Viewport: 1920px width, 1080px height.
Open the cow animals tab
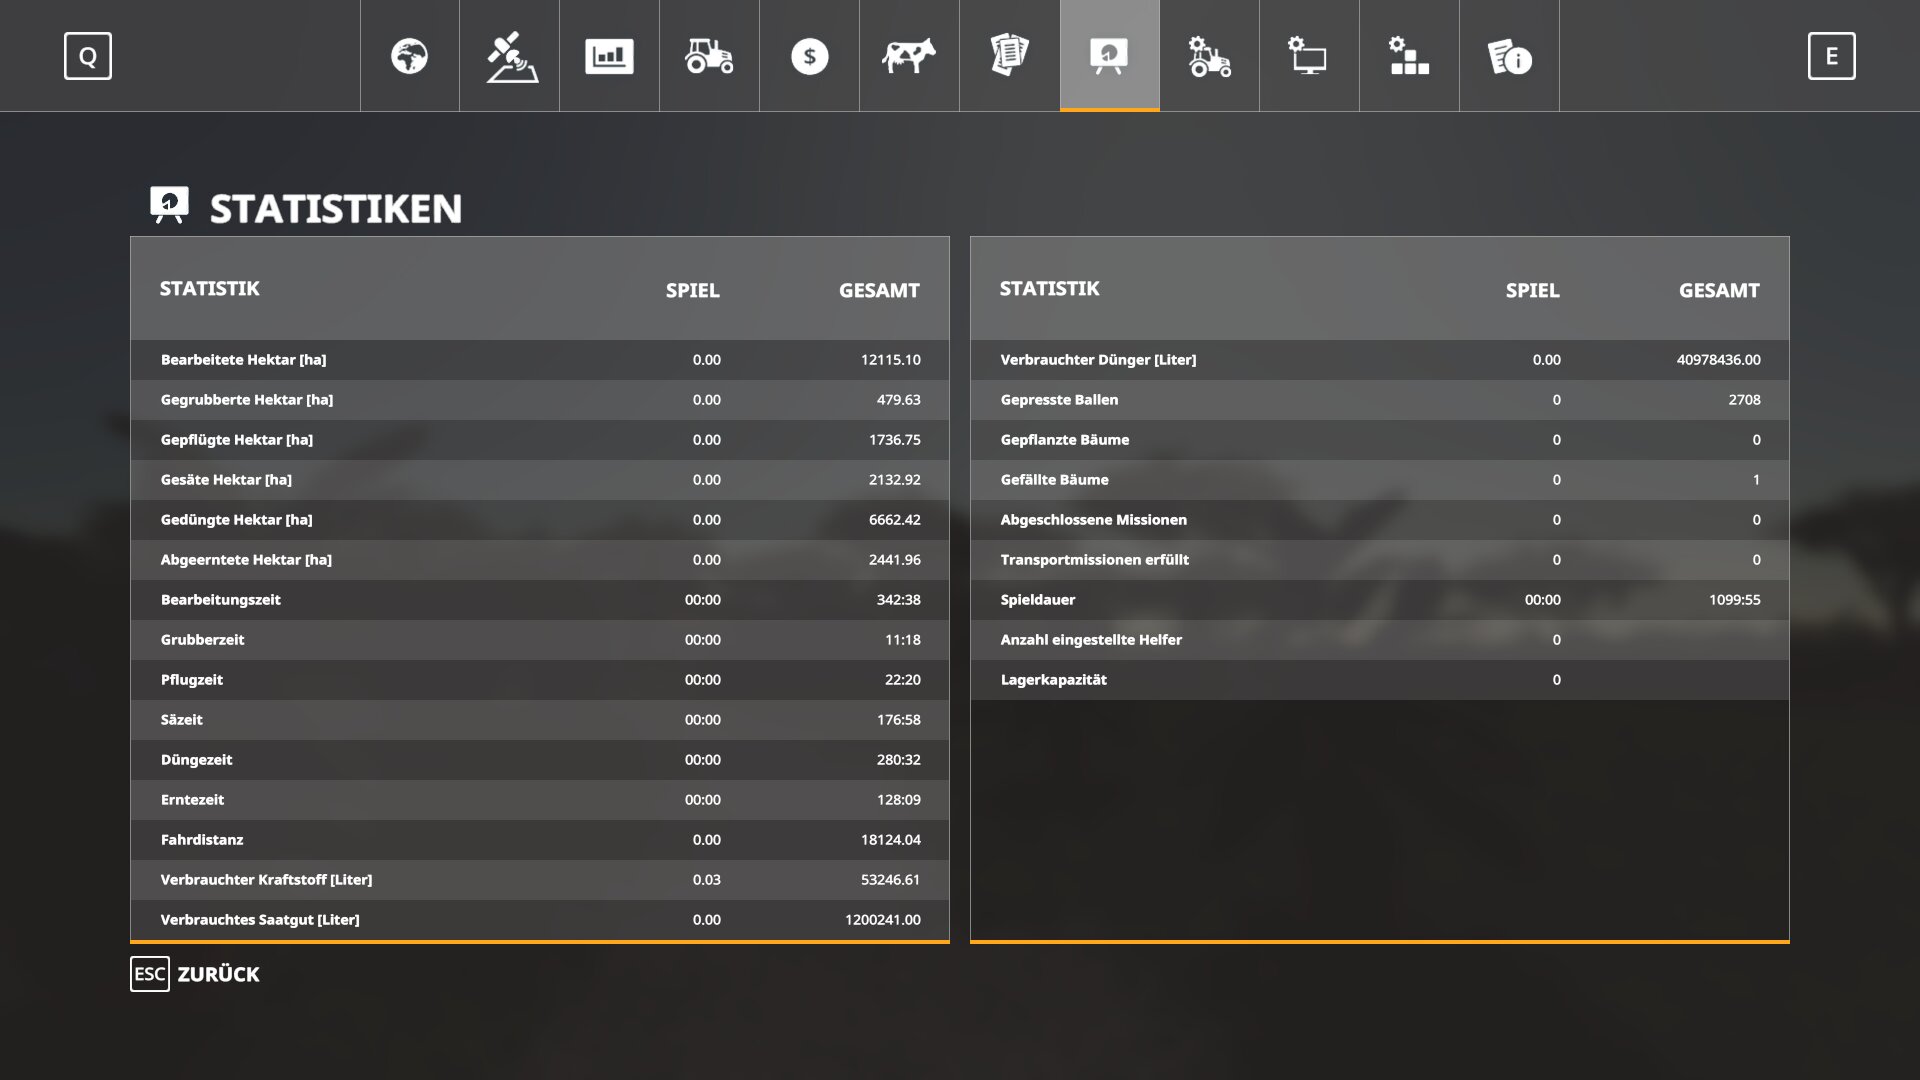coord(909,56)
